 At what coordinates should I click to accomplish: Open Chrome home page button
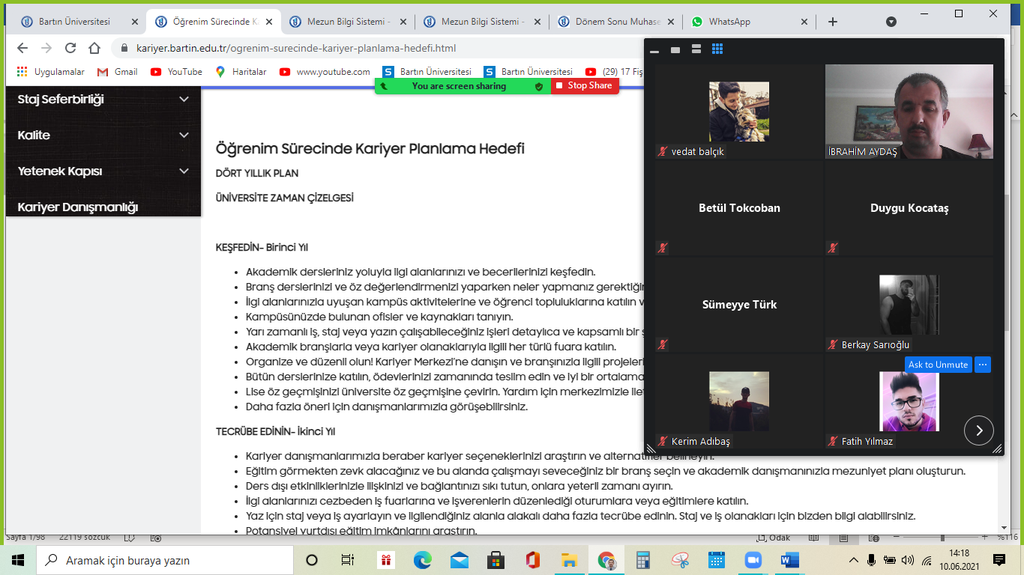tap(95, 48)
